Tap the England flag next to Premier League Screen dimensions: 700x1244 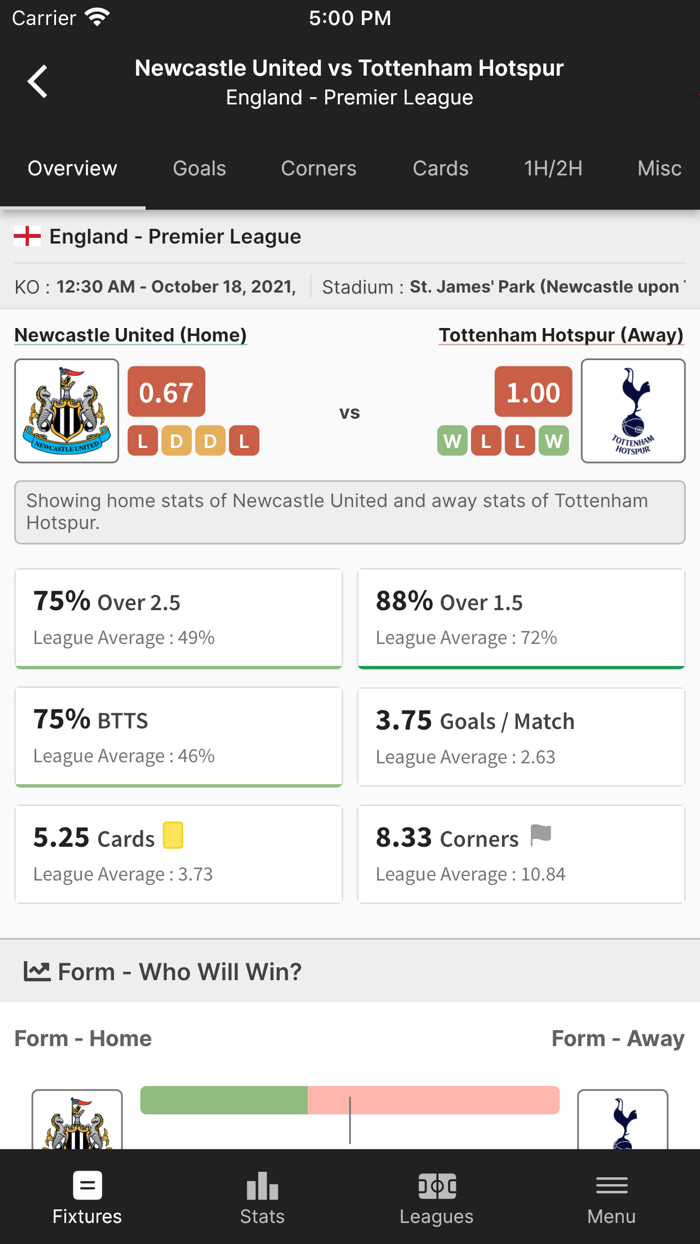pyautogui.click(x=29, y=236)
